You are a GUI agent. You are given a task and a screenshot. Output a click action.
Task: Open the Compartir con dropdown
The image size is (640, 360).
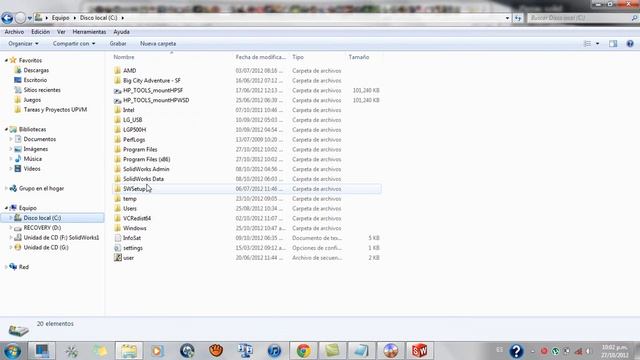[74, 44]
